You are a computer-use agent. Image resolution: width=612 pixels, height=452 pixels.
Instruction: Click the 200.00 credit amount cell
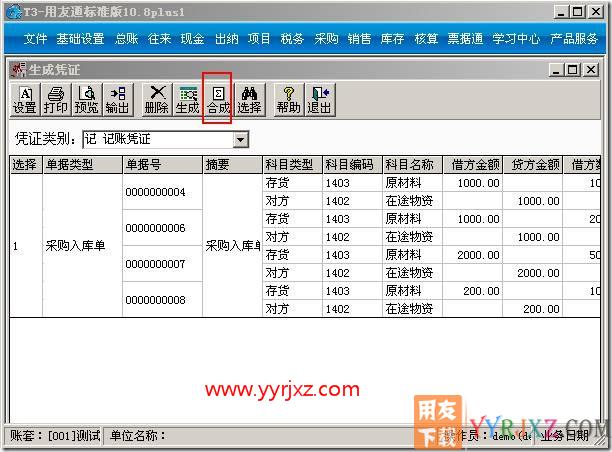click(x=533, y=309)
